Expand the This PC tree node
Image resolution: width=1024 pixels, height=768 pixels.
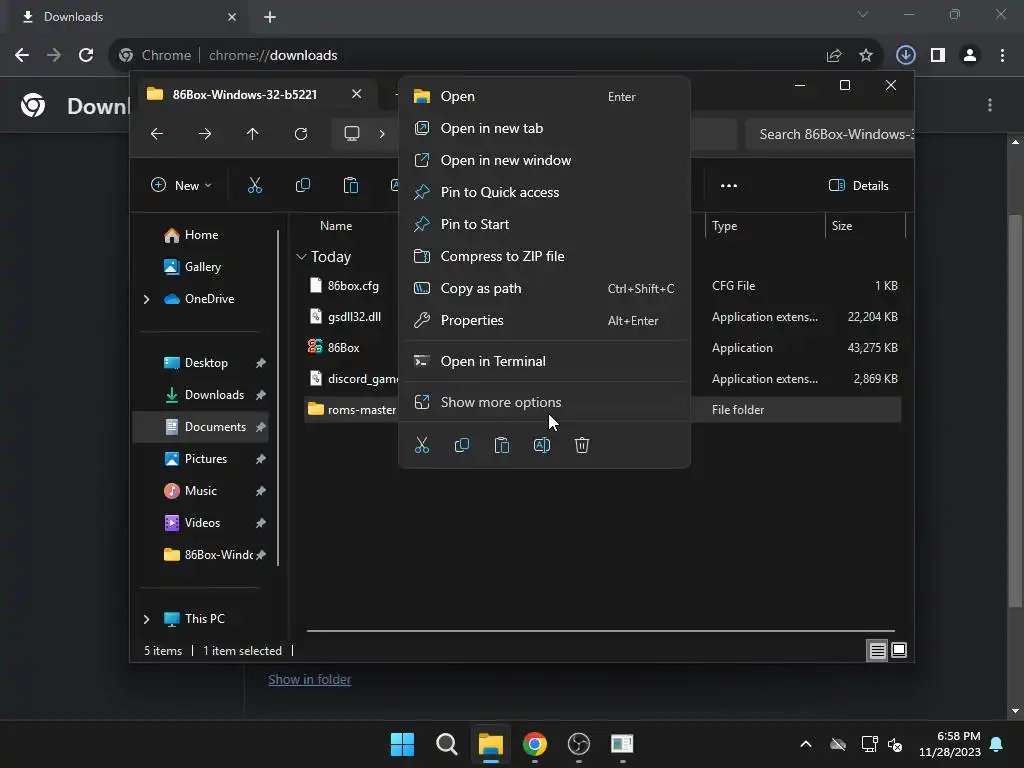point(146,619)
